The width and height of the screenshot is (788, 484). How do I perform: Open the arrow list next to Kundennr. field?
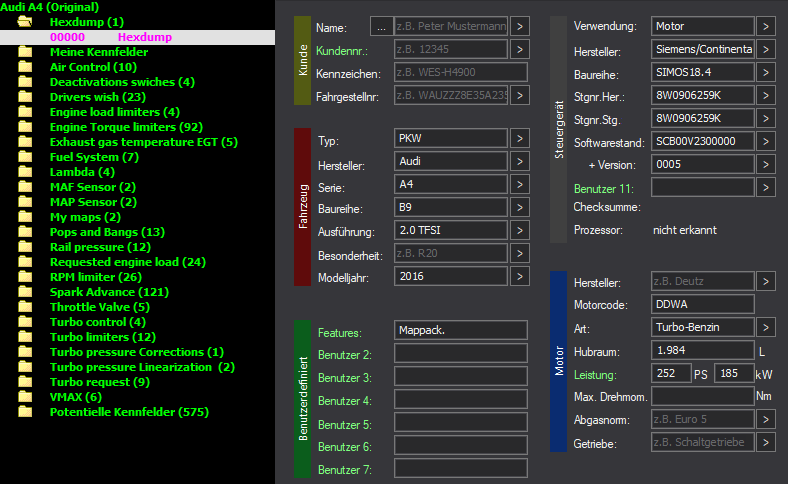pos(520,49)
